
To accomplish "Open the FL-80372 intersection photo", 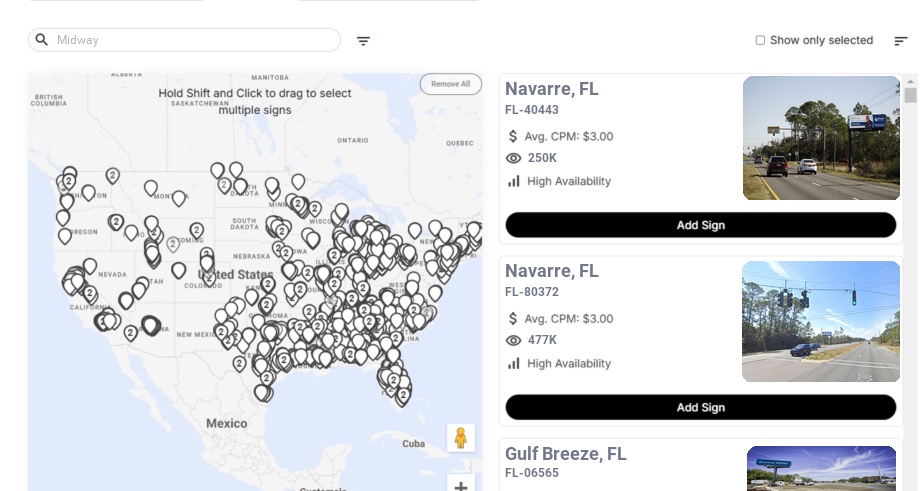I will pos(821,321).
